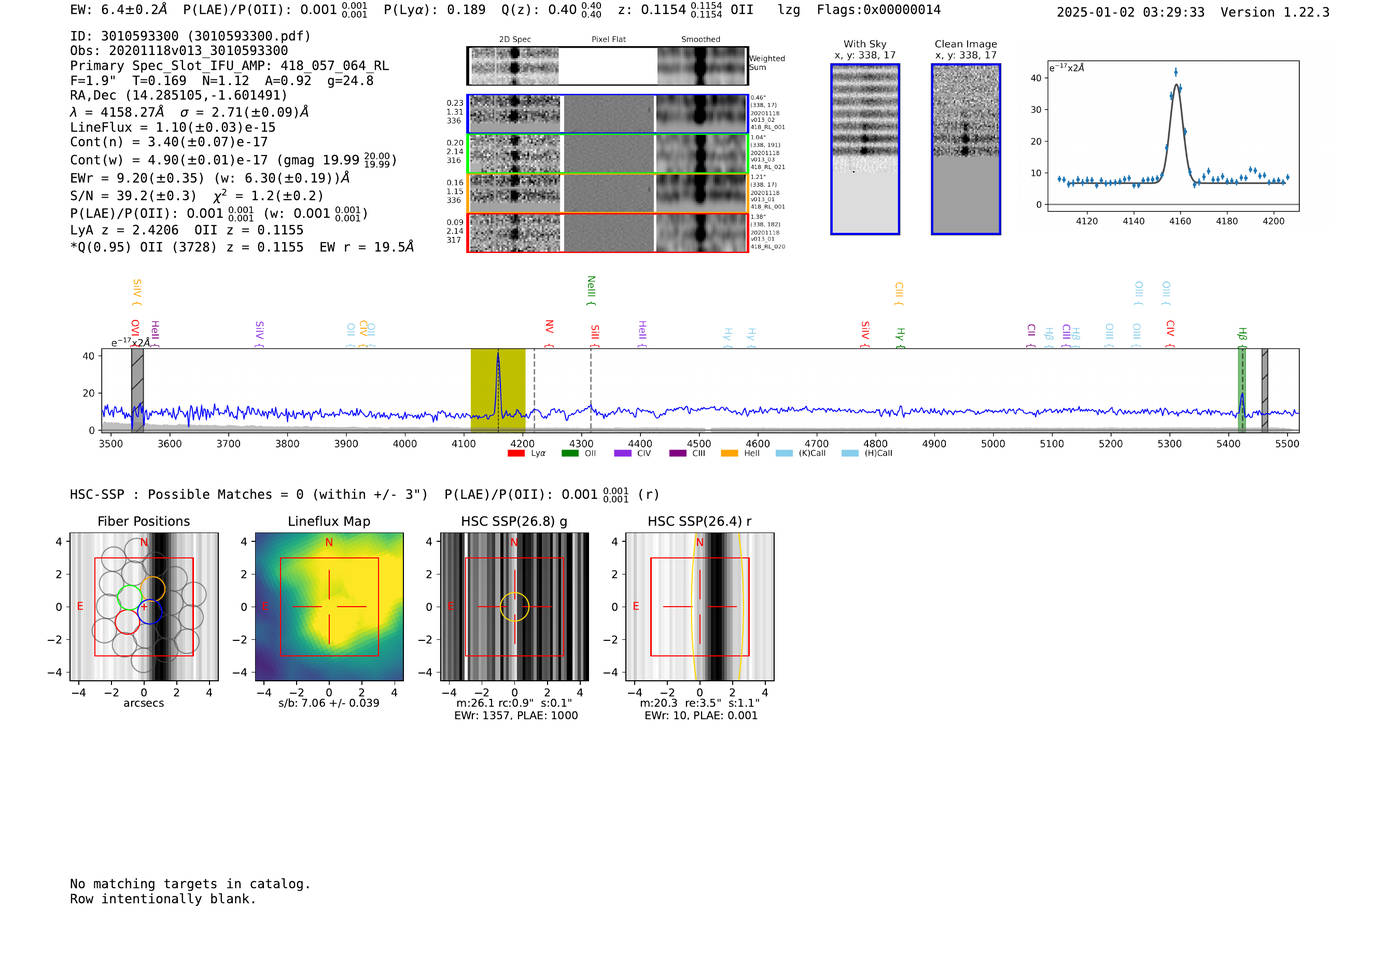Click the HSC SSP(26.4) r image
1400x953 pixels.
(700, 607)
